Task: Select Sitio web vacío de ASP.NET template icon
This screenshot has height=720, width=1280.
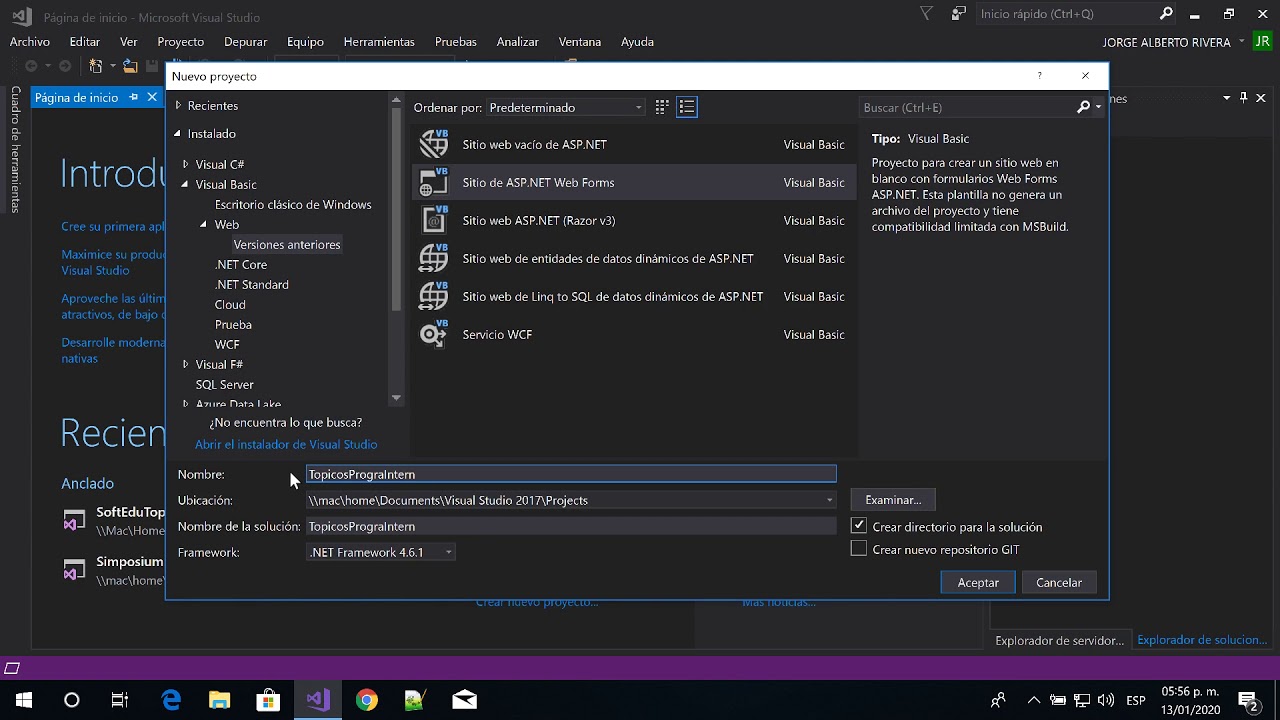Action: tap(434, 144)
